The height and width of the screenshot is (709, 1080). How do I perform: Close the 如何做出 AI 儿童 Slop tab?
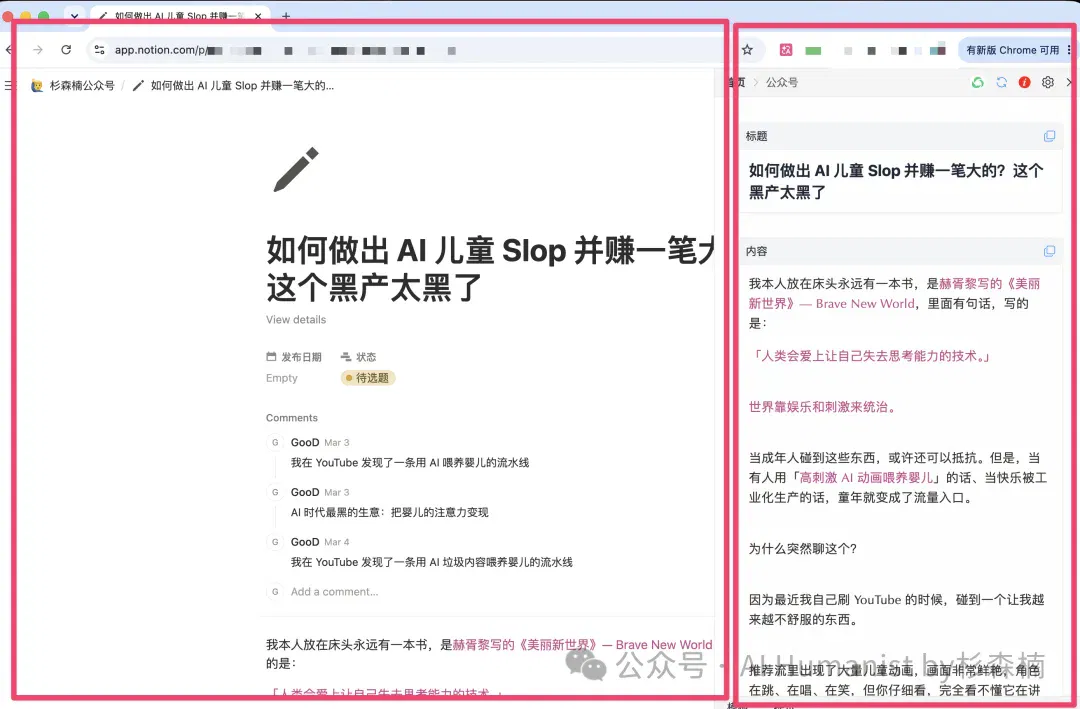pos(258,15)
